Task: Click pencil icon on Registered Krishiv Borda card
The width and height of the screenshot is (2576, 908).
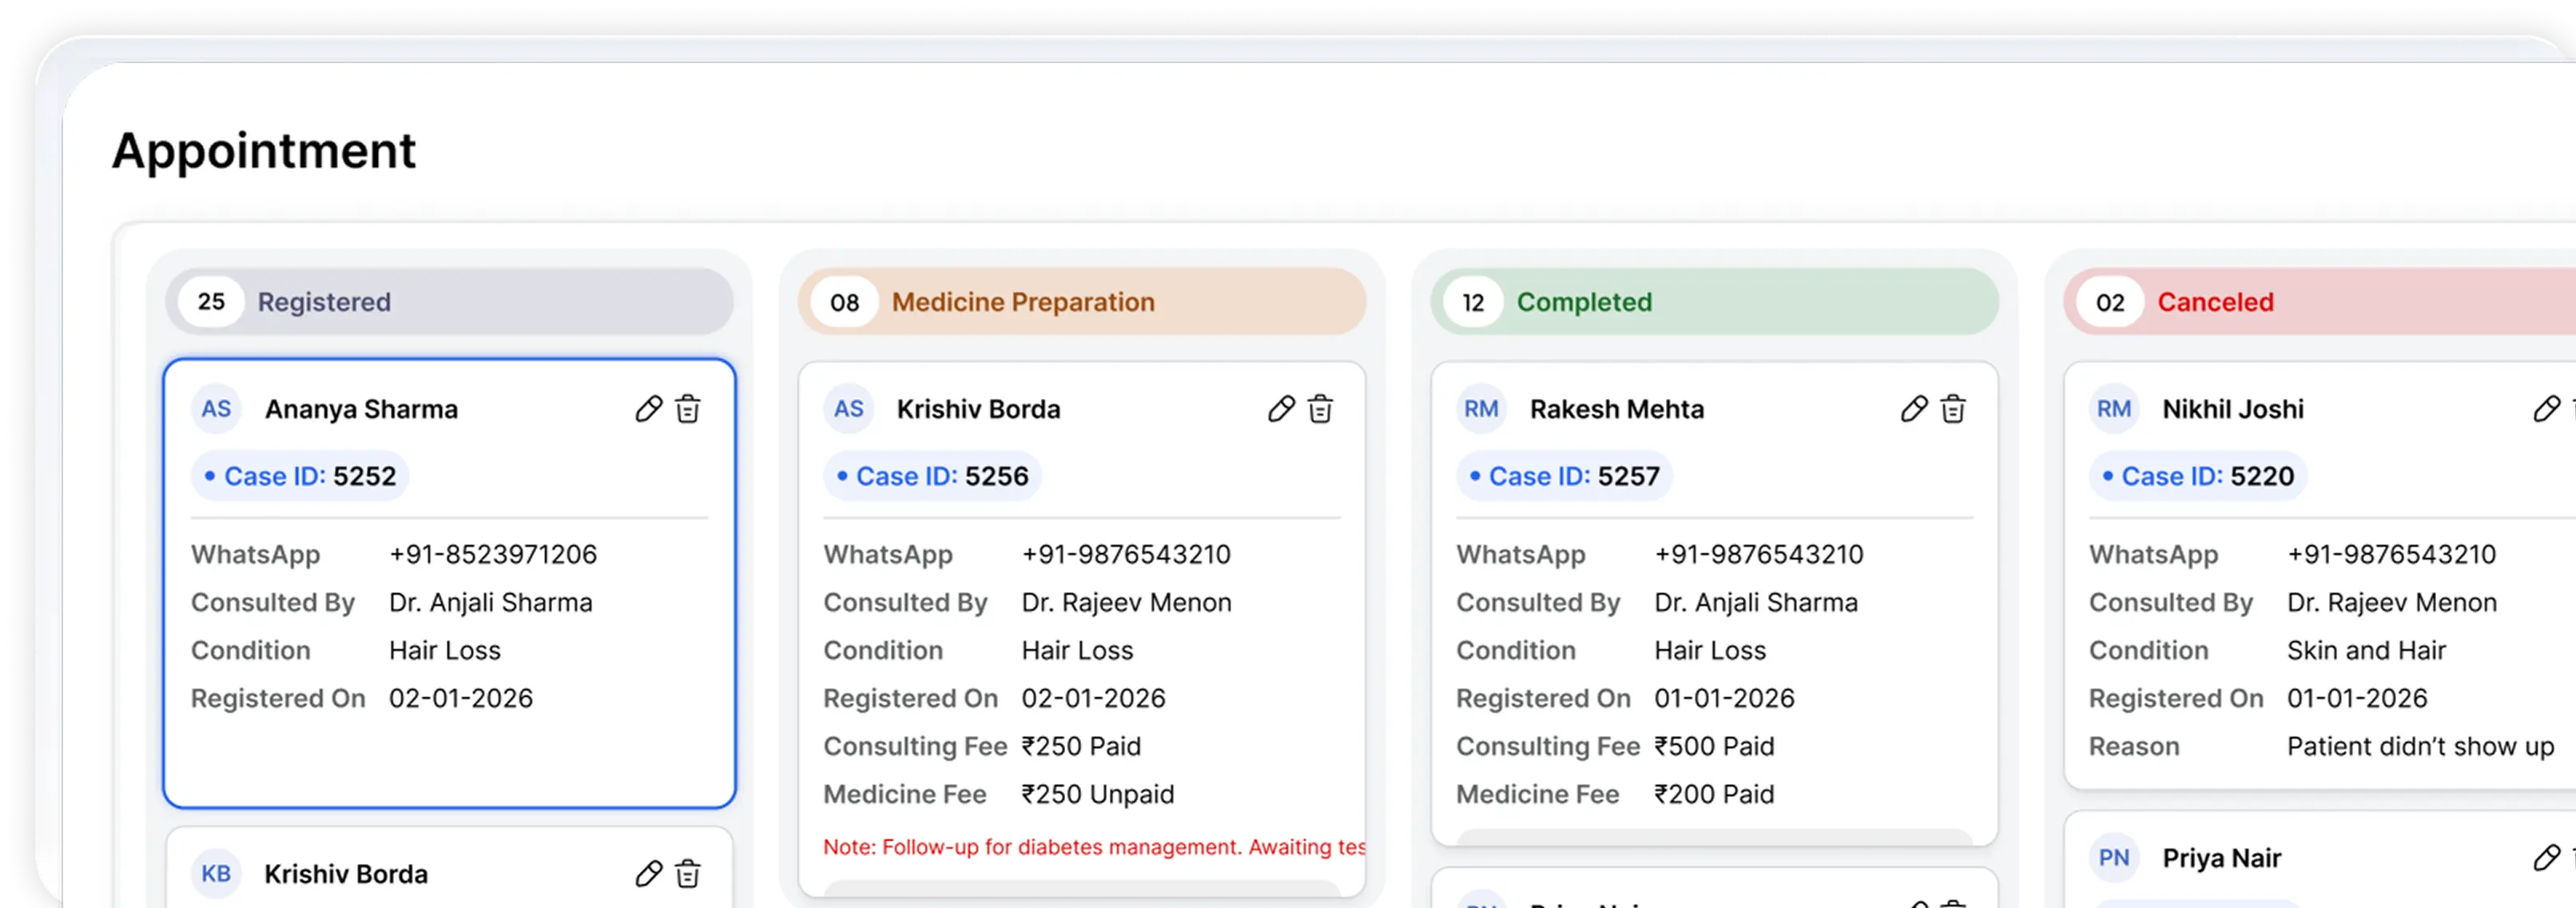Action: pyautogui.click(x=648, y=874)
